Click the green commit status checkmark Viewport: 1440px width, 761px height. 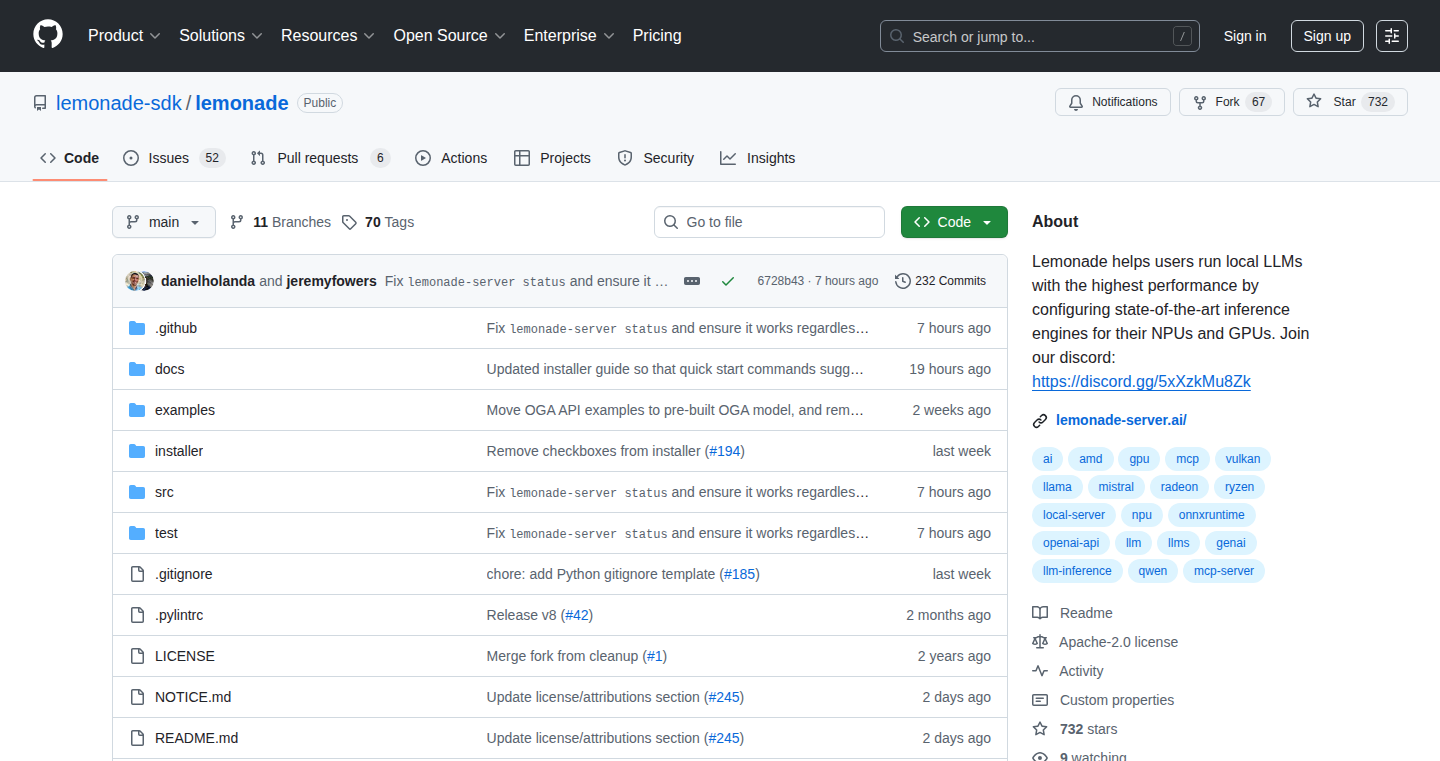728,281
